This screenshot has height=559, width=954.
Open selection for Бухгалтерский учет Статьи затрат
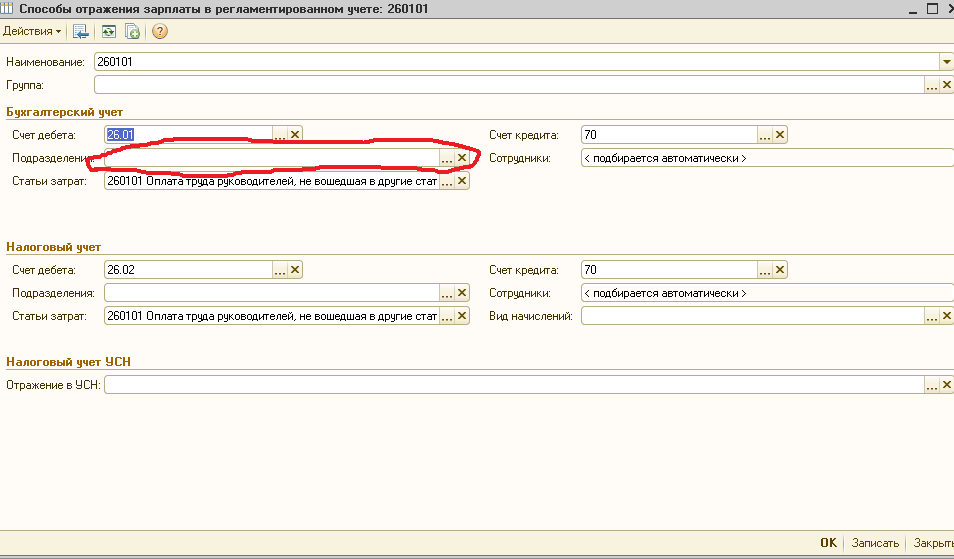click(447, 181)
